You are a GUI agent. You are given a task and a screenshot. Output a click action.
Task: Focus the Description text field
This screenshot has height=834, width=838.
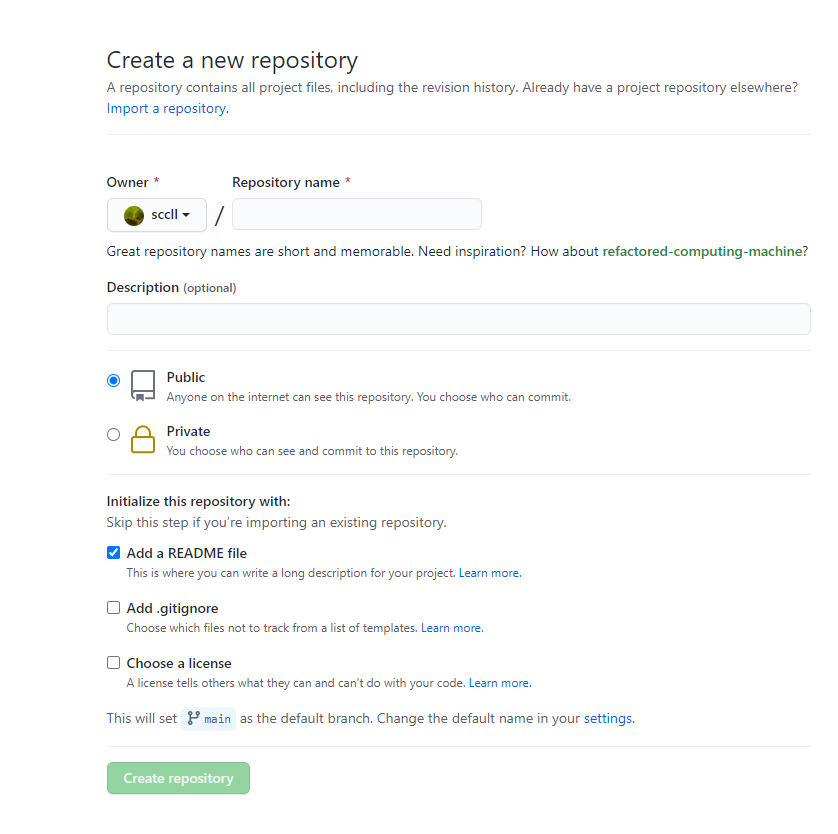458,319
